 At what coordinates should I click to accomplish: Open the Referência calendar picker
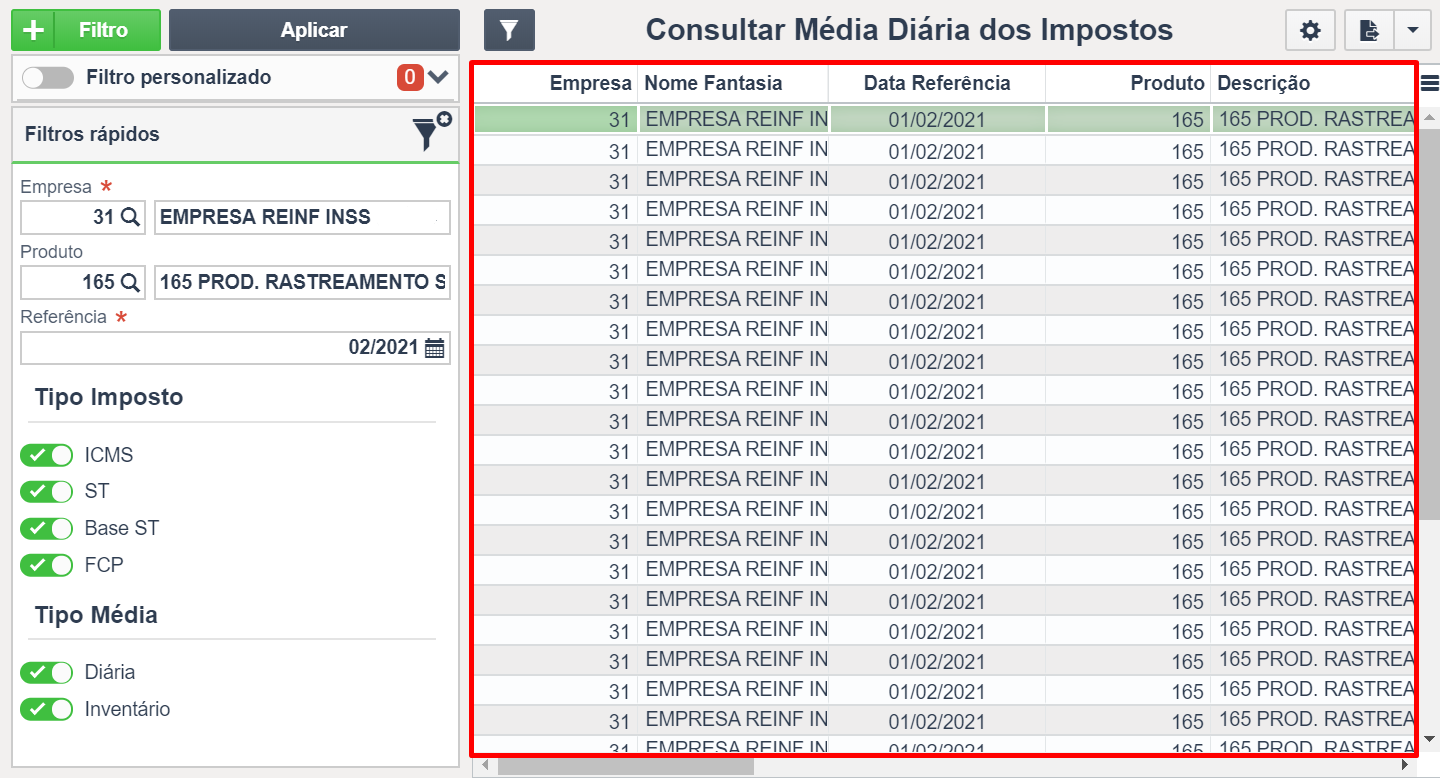[x=435, y=348]
